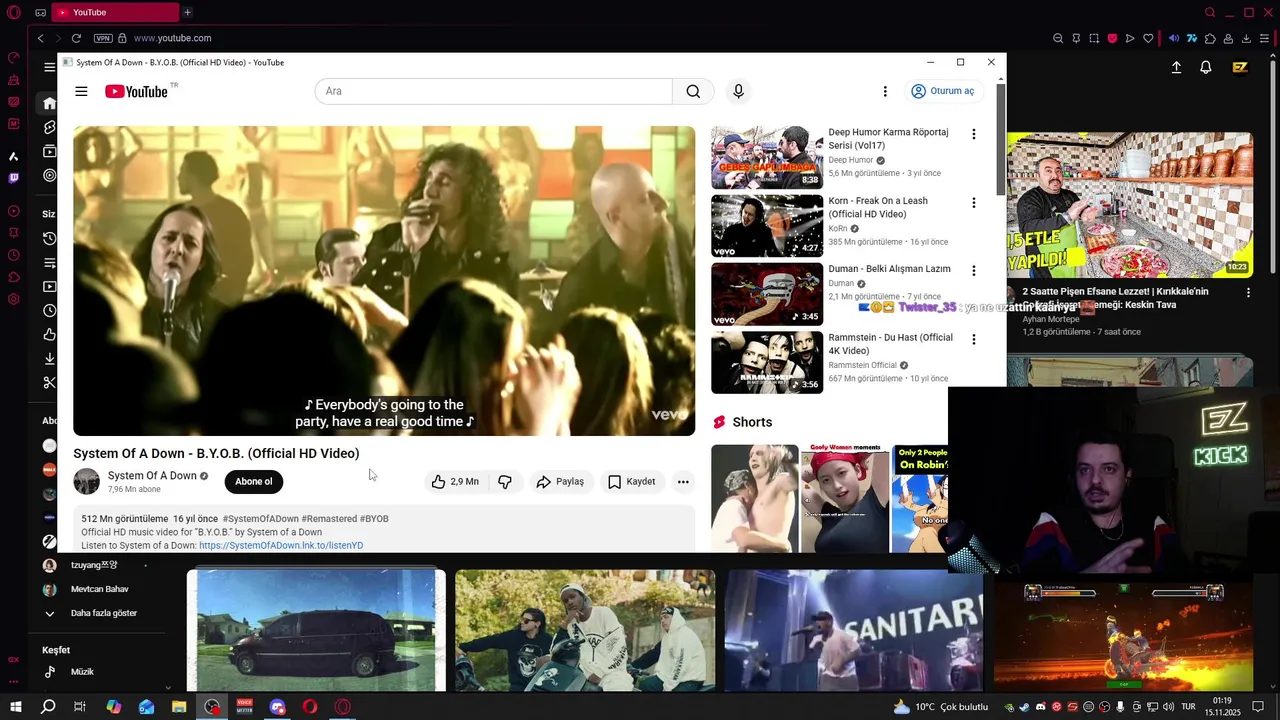Open the background YouTube upload arrow icon
This screenshot has height=720, width=1280.
click(x=1176, y=67)
